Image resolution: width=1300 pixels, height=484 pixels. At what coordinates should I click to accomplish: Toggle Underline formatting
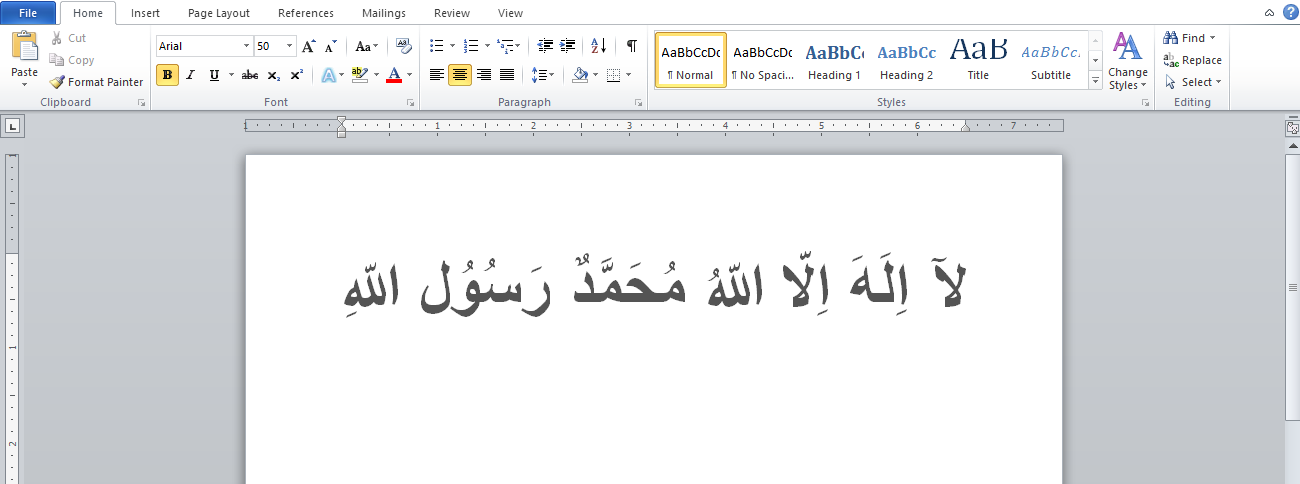tap(213, 75)
